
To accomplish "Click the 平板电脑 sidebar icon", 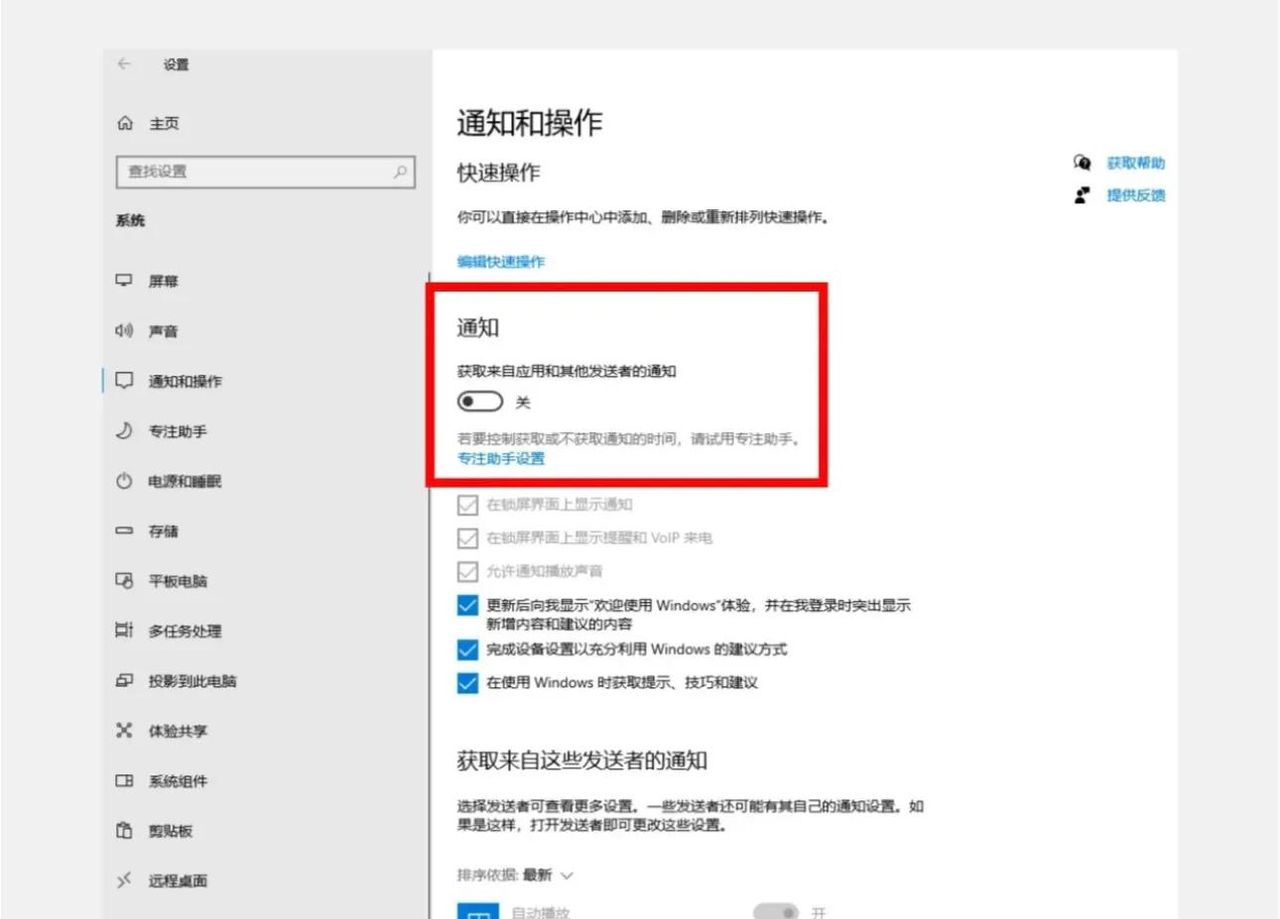I will coord(123,581).
